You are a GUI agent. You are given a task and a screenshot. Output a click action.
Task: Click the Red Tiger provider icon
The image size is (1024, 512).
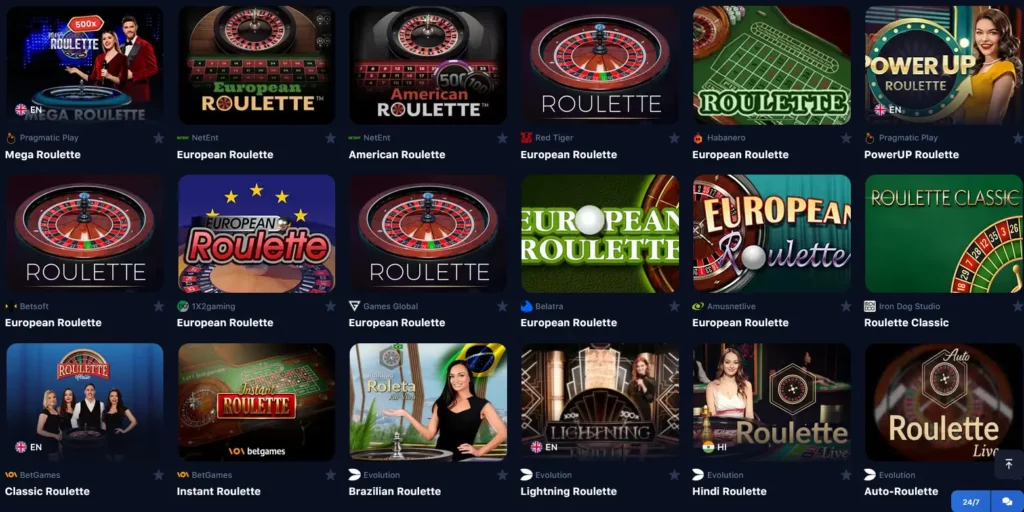tap(526, 138)
